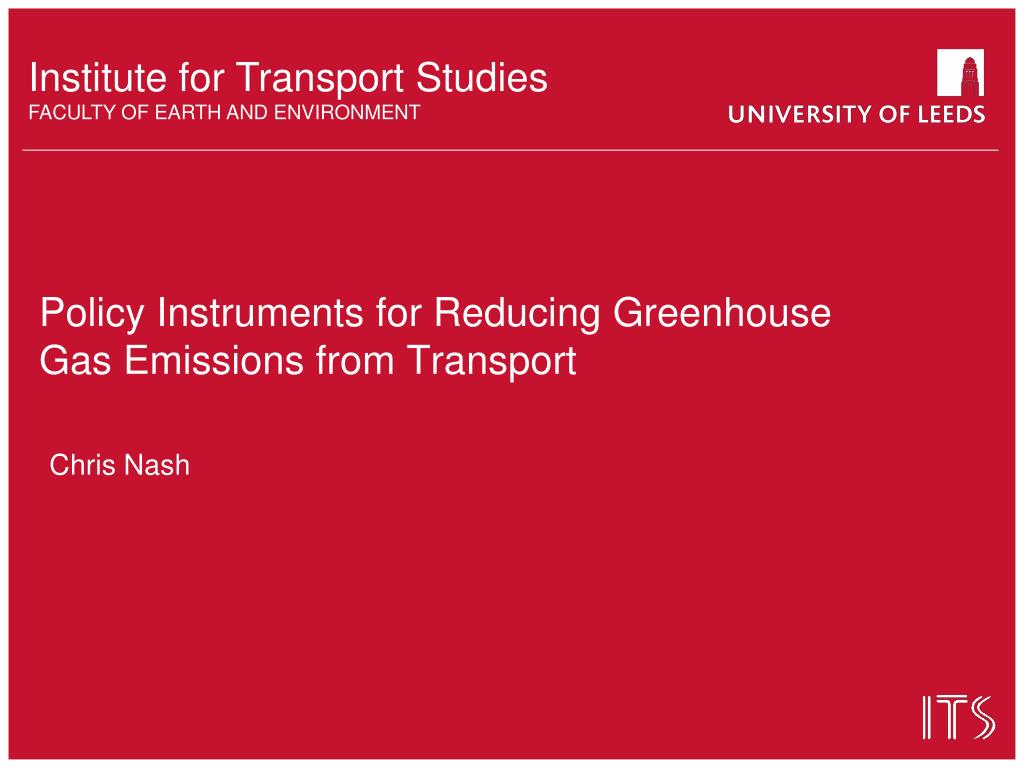The width and height of the screenshot is (1024, 768).
Task: Click the ITS logo in the corner
Action: [959, 718]
